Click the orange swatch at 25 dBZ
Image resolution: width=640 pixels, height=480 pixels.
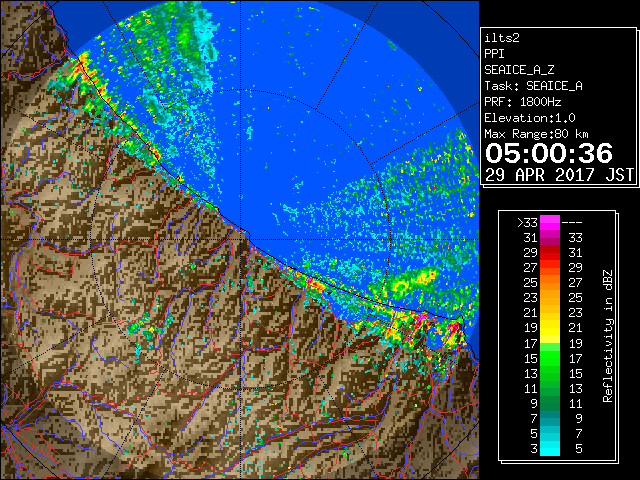click(x=550, y=282)
